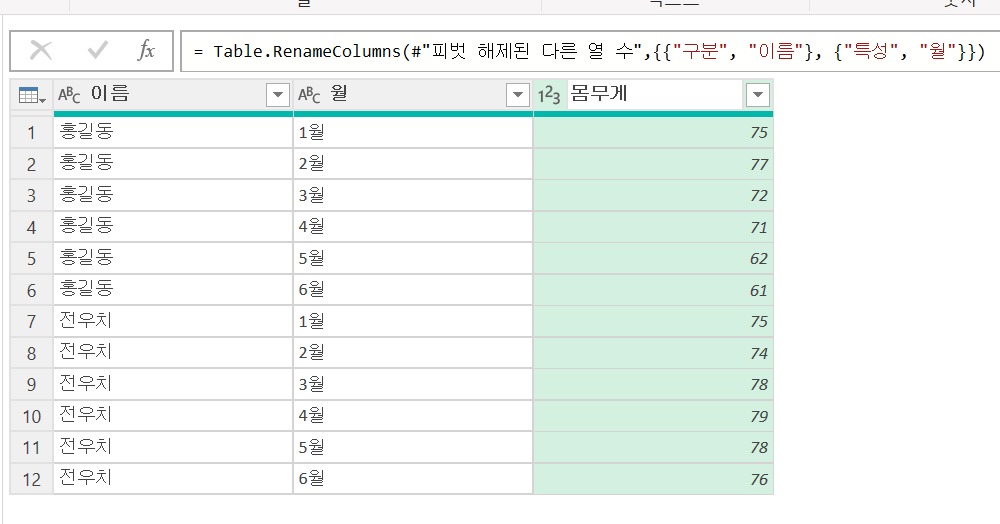1000x524 pixels.
Task: Click 홍길동 cell in row 6
Action: (173, 291)
